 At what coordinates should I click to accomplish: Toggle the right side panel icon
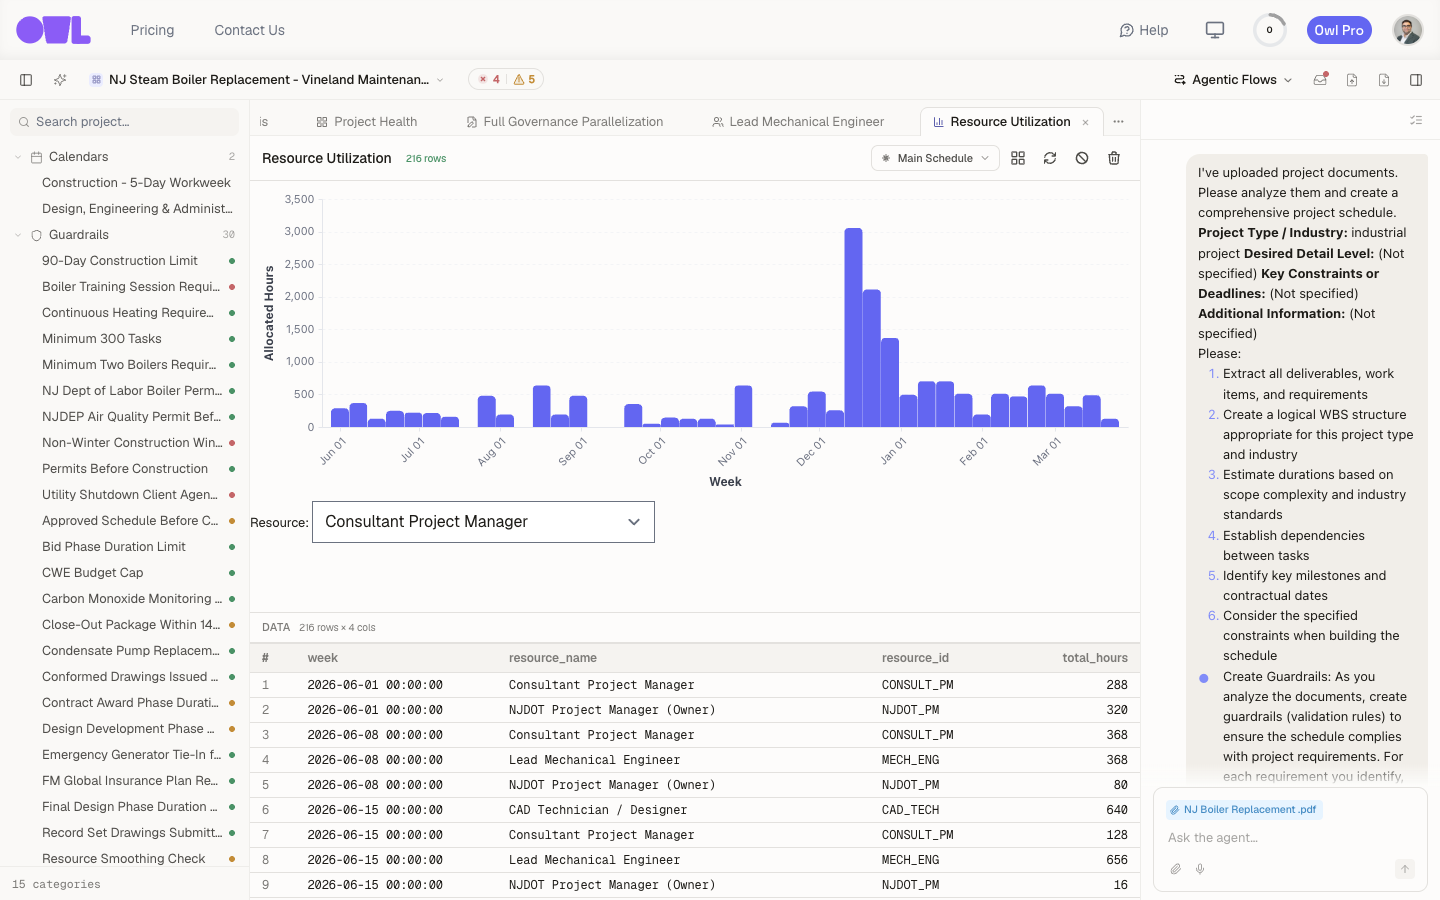pyautogui.click(x=1416, y=80)
